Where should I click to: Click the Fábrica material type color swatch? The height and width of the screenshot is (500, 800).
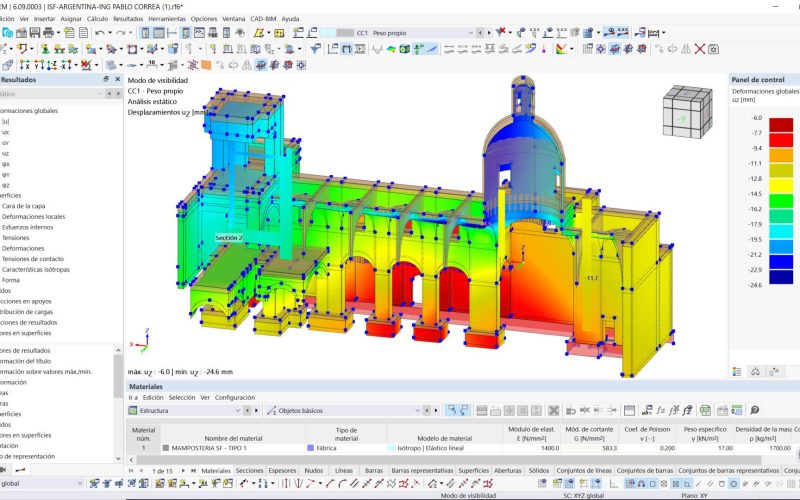coord(310,448)
